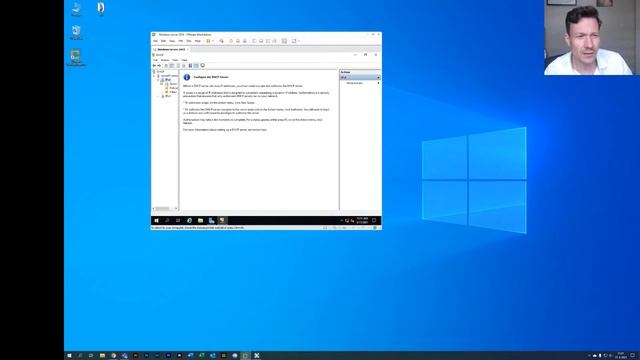Viewport: 640px width, 360px height.
Task: Go back in the DHCP console toolbar
Action: click(x=154, y=65)
